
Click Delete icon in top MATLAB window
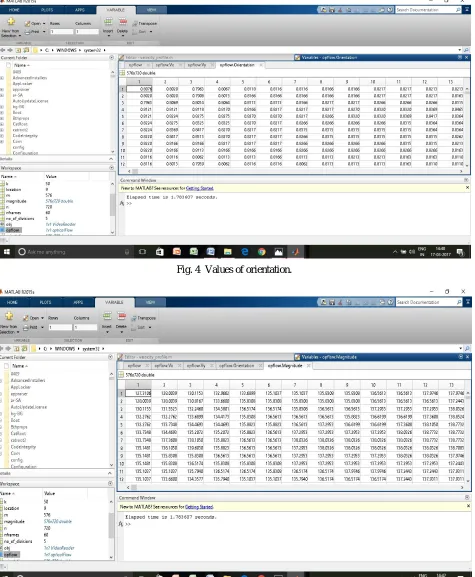click(123, 22)
